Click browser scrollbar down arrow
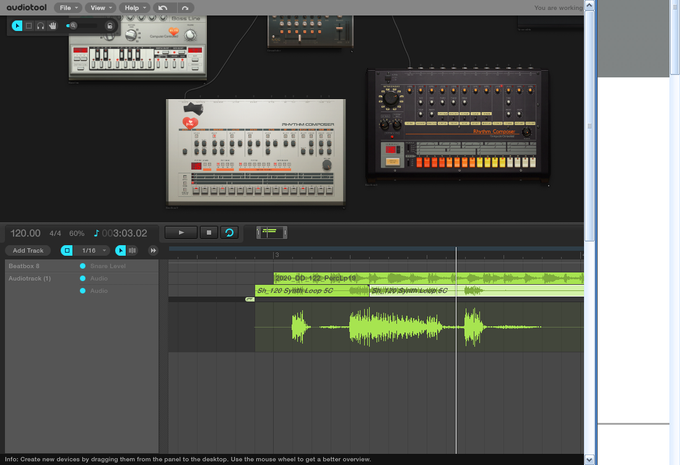This screenshot has height=465, width=680. [x=589, y=460]
